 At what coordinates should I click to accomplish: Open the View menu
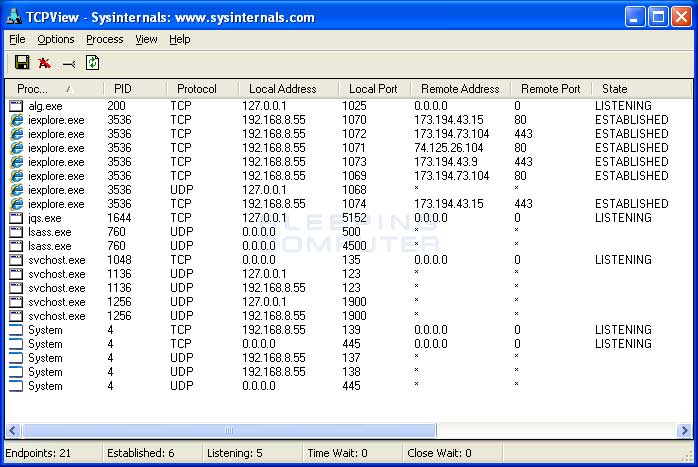point(146,40)
